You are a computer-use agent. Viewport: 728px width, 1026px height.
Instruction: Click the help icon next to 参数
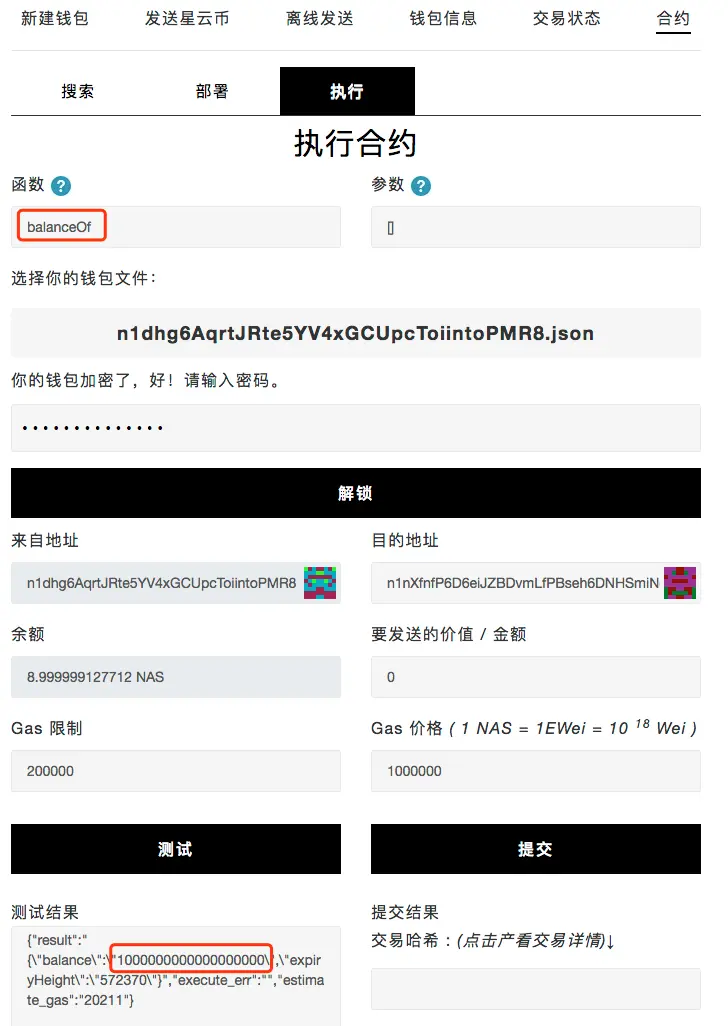(421, 186)
